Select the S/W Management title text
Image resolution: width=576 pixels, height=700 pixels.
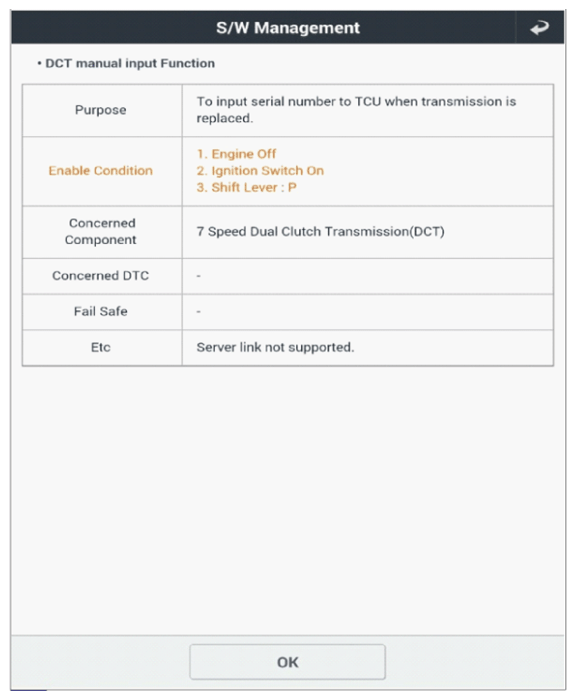pos(288,28)
